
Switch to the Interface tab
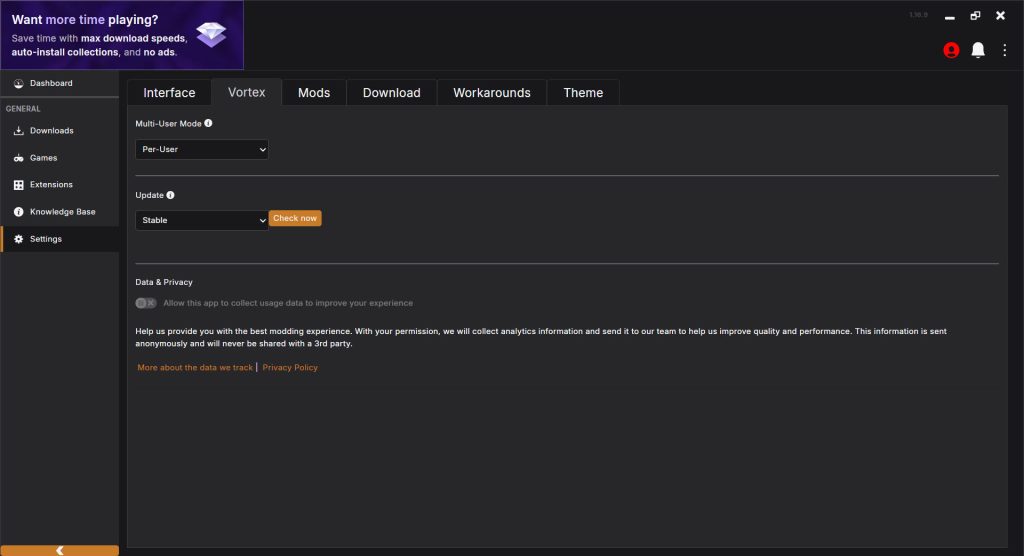pyautogui.click(x=169, y=93)
